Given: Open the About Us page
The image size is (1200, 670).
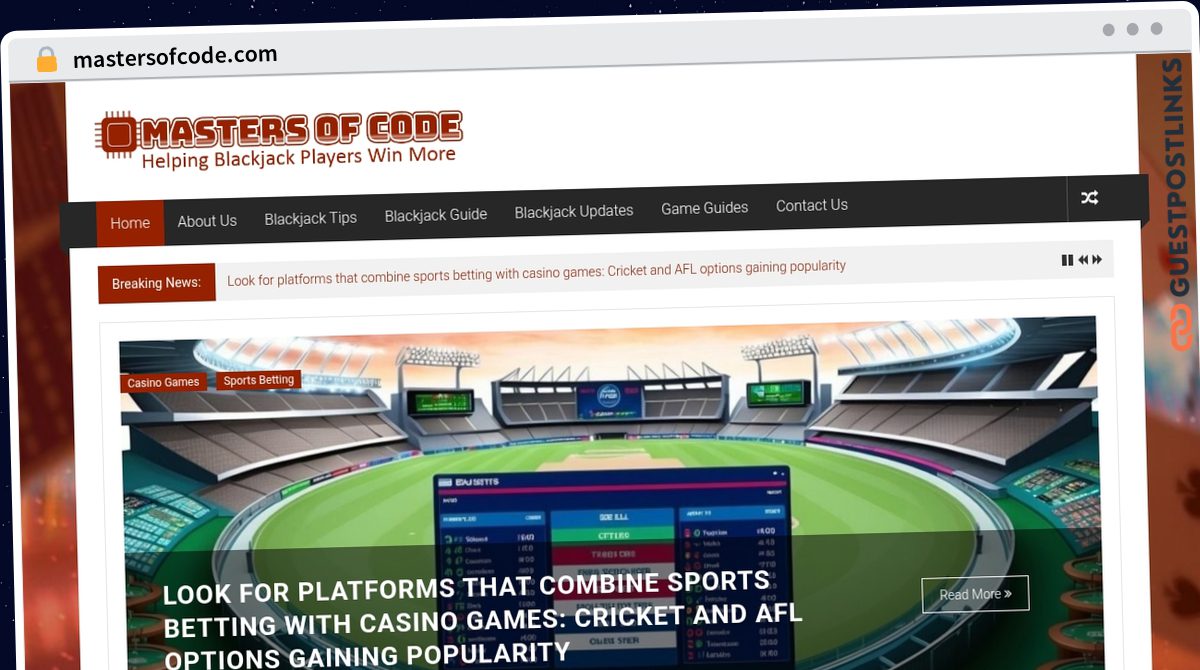Looking at the screenshot, I should (207, 221).
